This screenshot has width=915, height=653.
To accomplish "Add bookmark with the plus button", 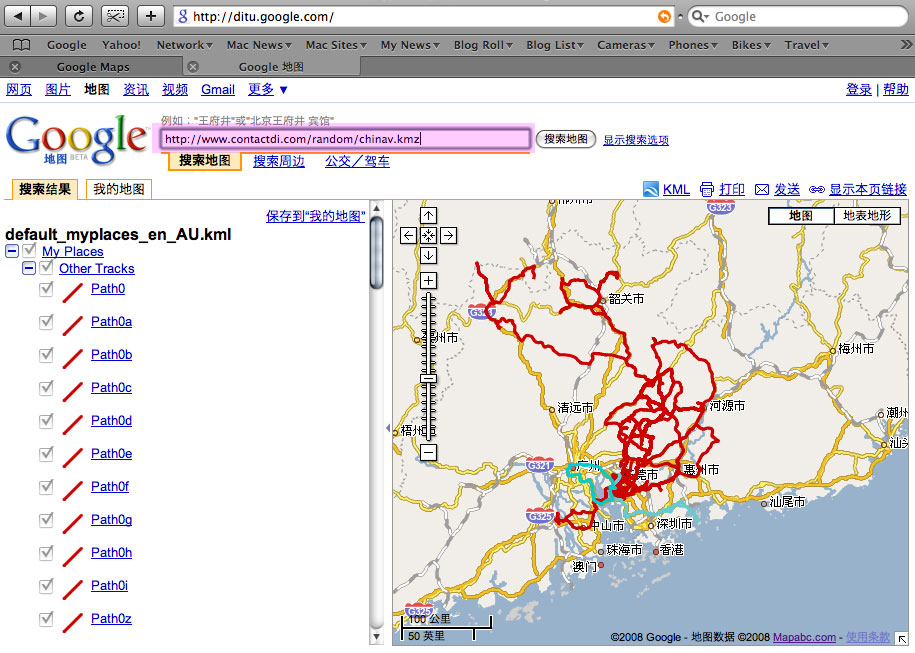I will coord(151,16).
